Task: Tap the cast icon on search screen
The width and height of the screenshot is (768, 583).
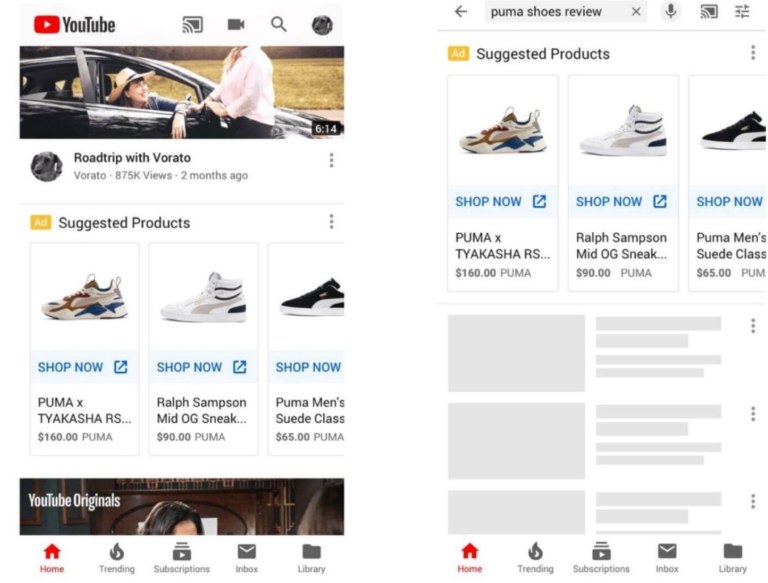Action: [x=709, y=11]
